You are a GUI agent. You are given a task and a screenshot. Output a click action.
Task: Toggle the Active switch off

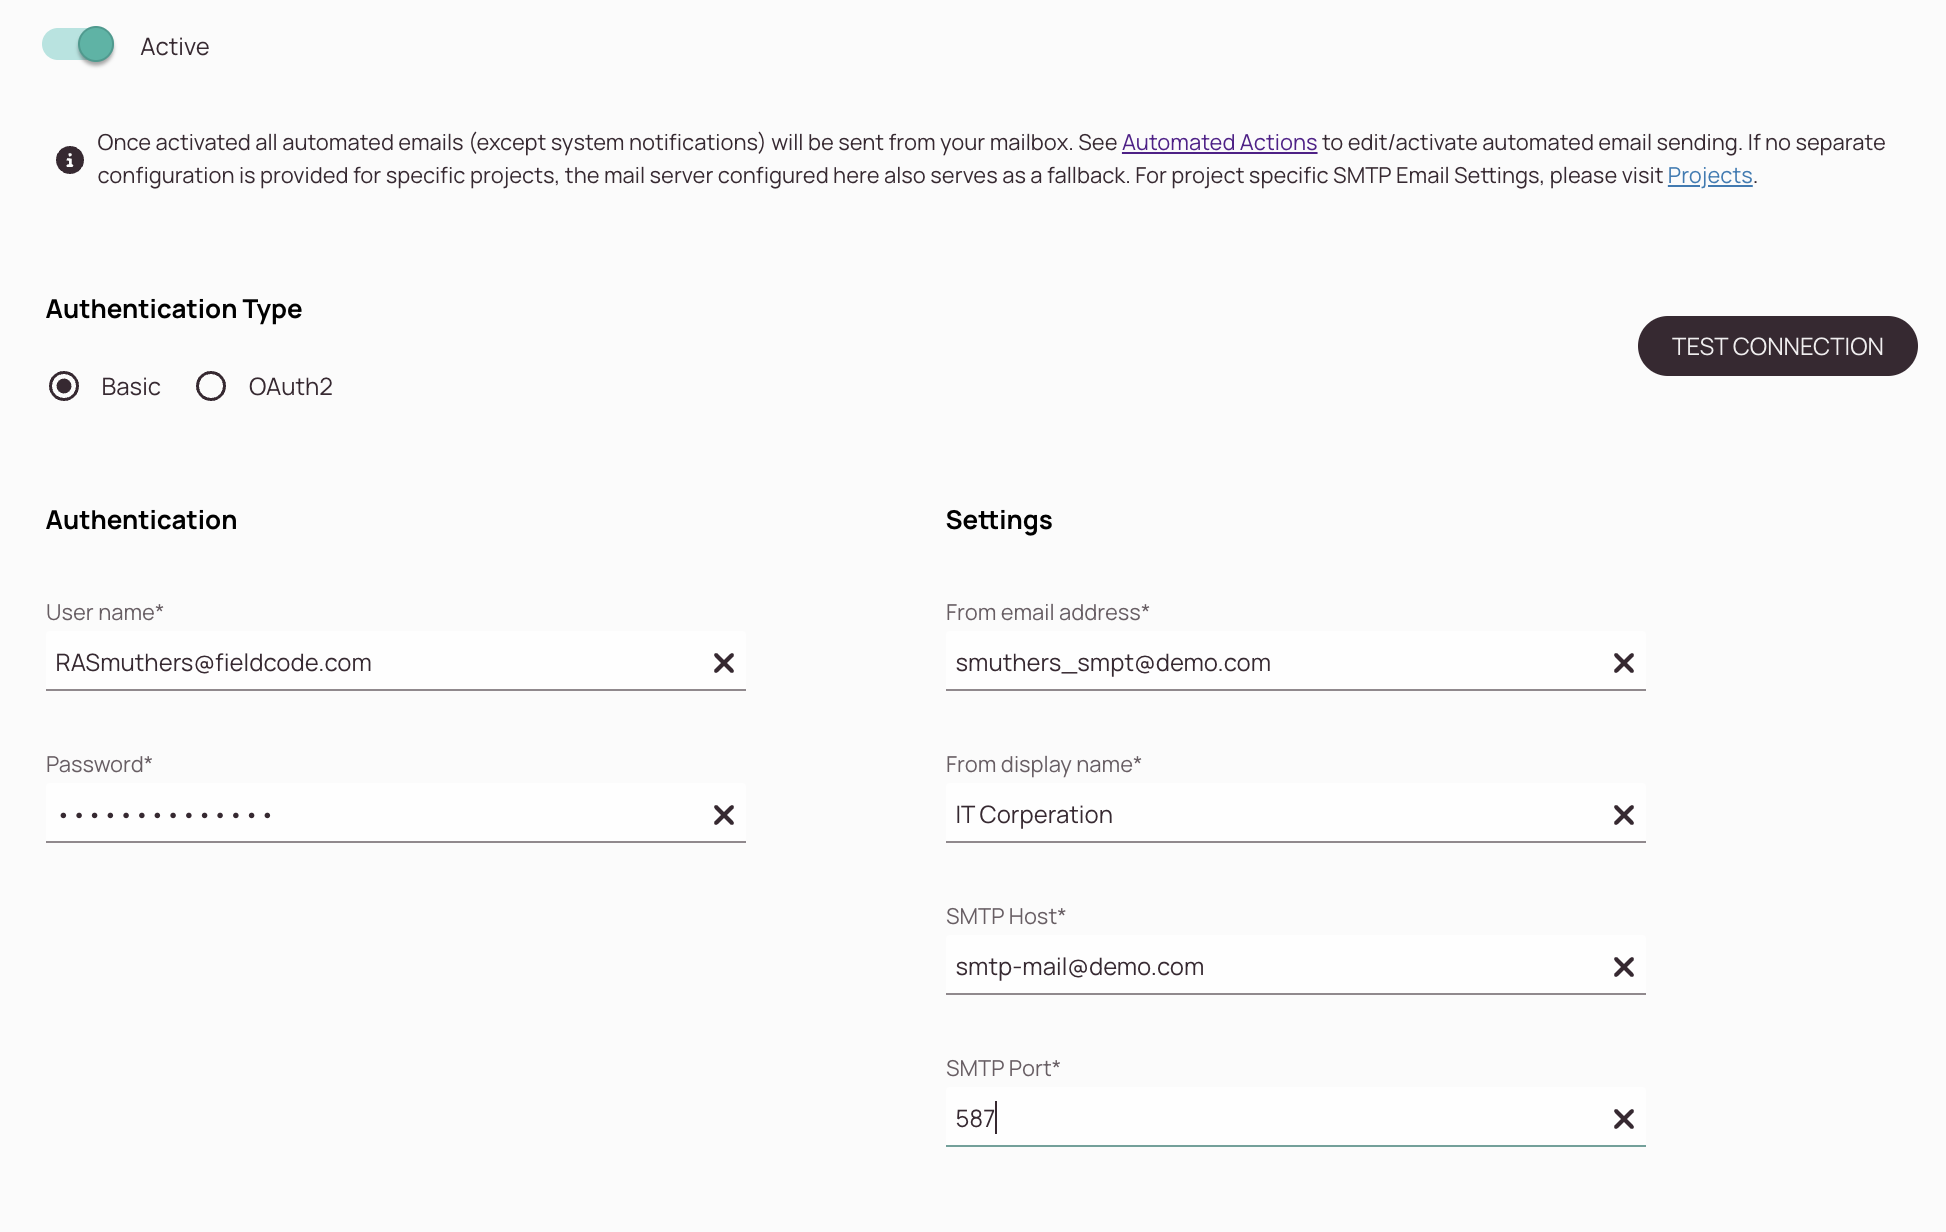pyautogui.click(x=78, y=45)
